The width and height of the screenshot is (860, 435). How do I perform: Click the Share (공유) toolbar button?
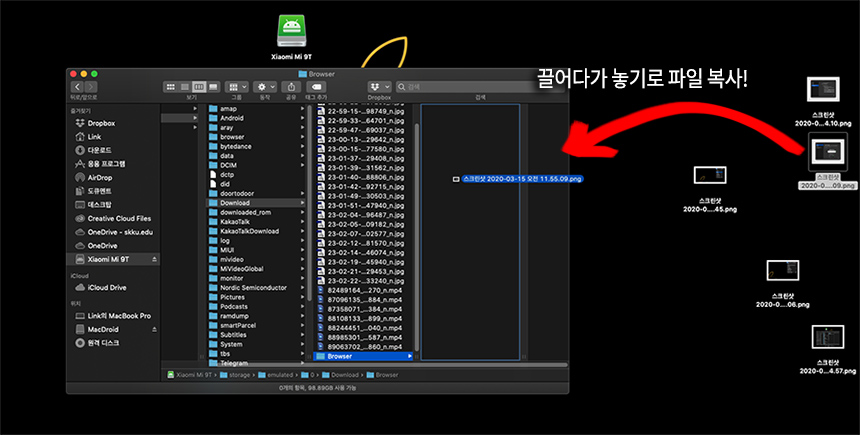(291, 87)
